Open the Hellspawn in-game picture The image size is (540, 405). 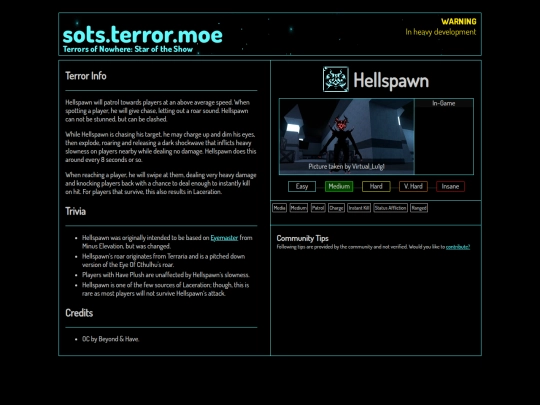coord(346,136)
